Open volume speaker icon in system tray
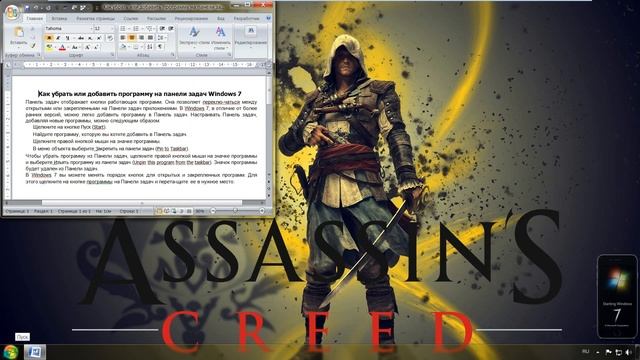 [629, 352]
